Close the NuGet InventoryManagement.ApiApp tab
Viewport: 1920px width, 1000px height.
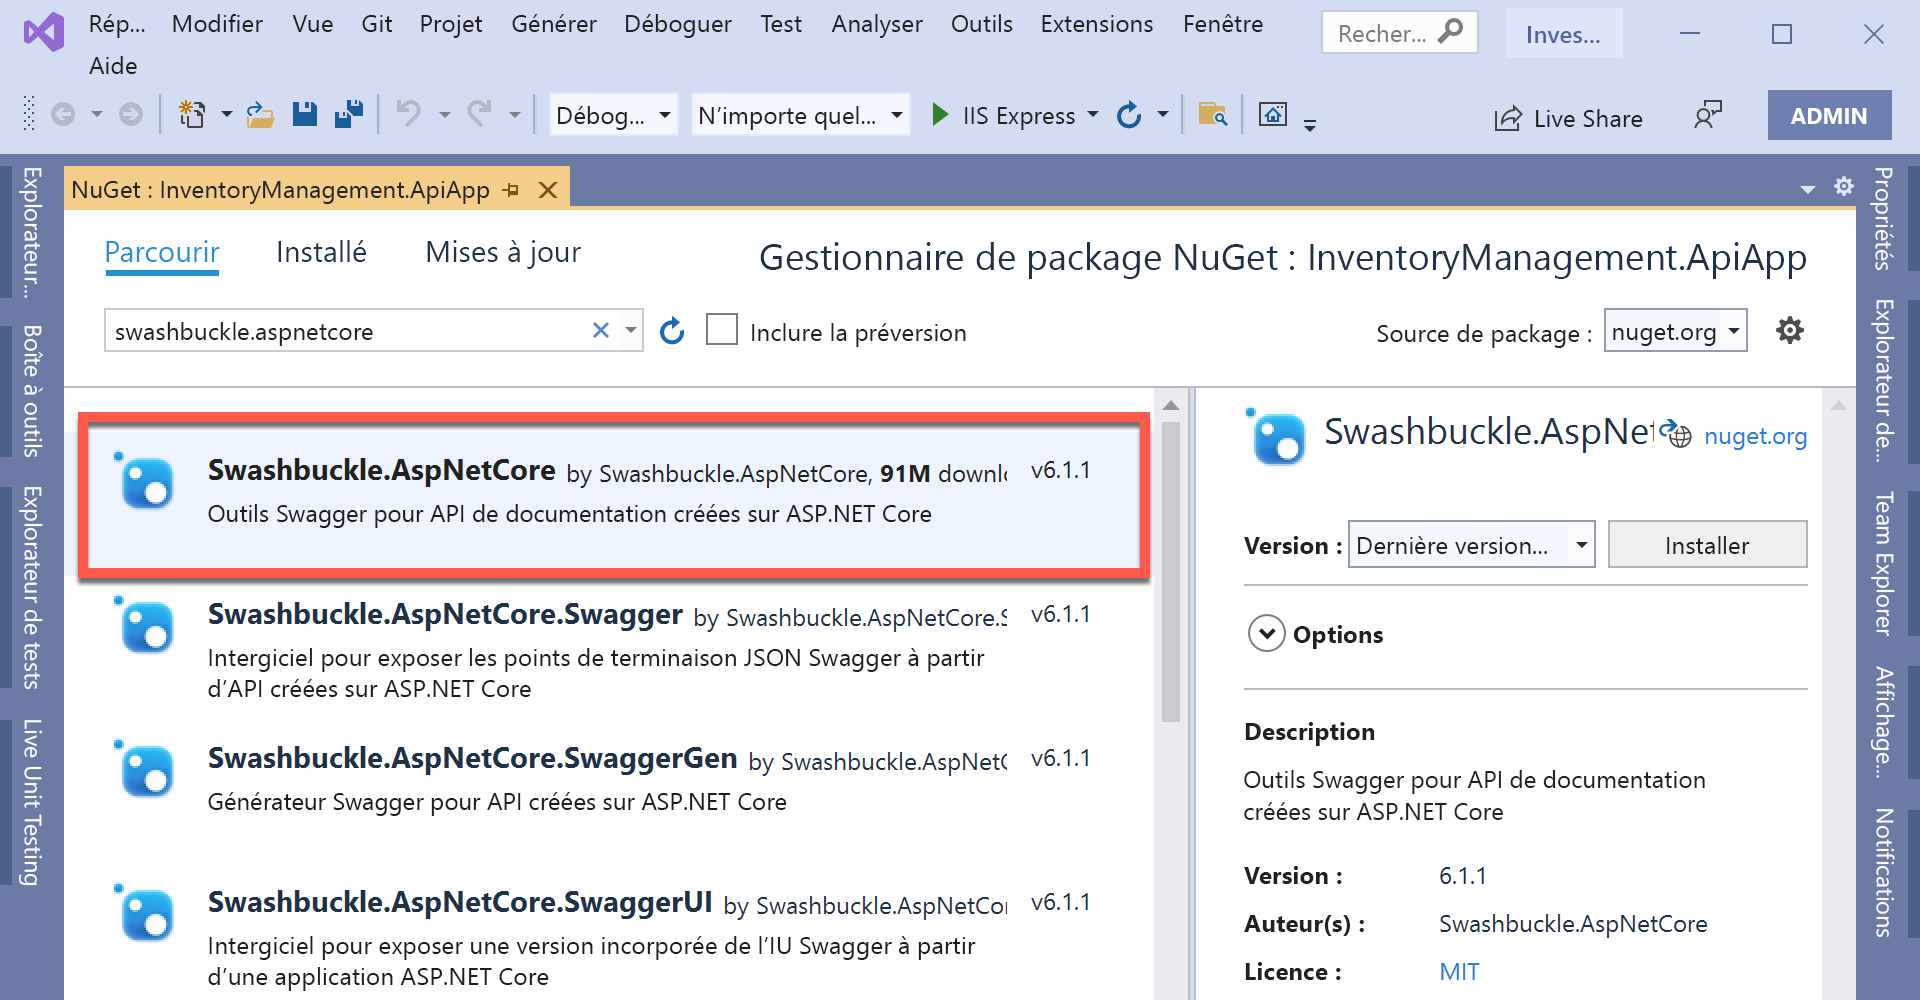point(548,190)
